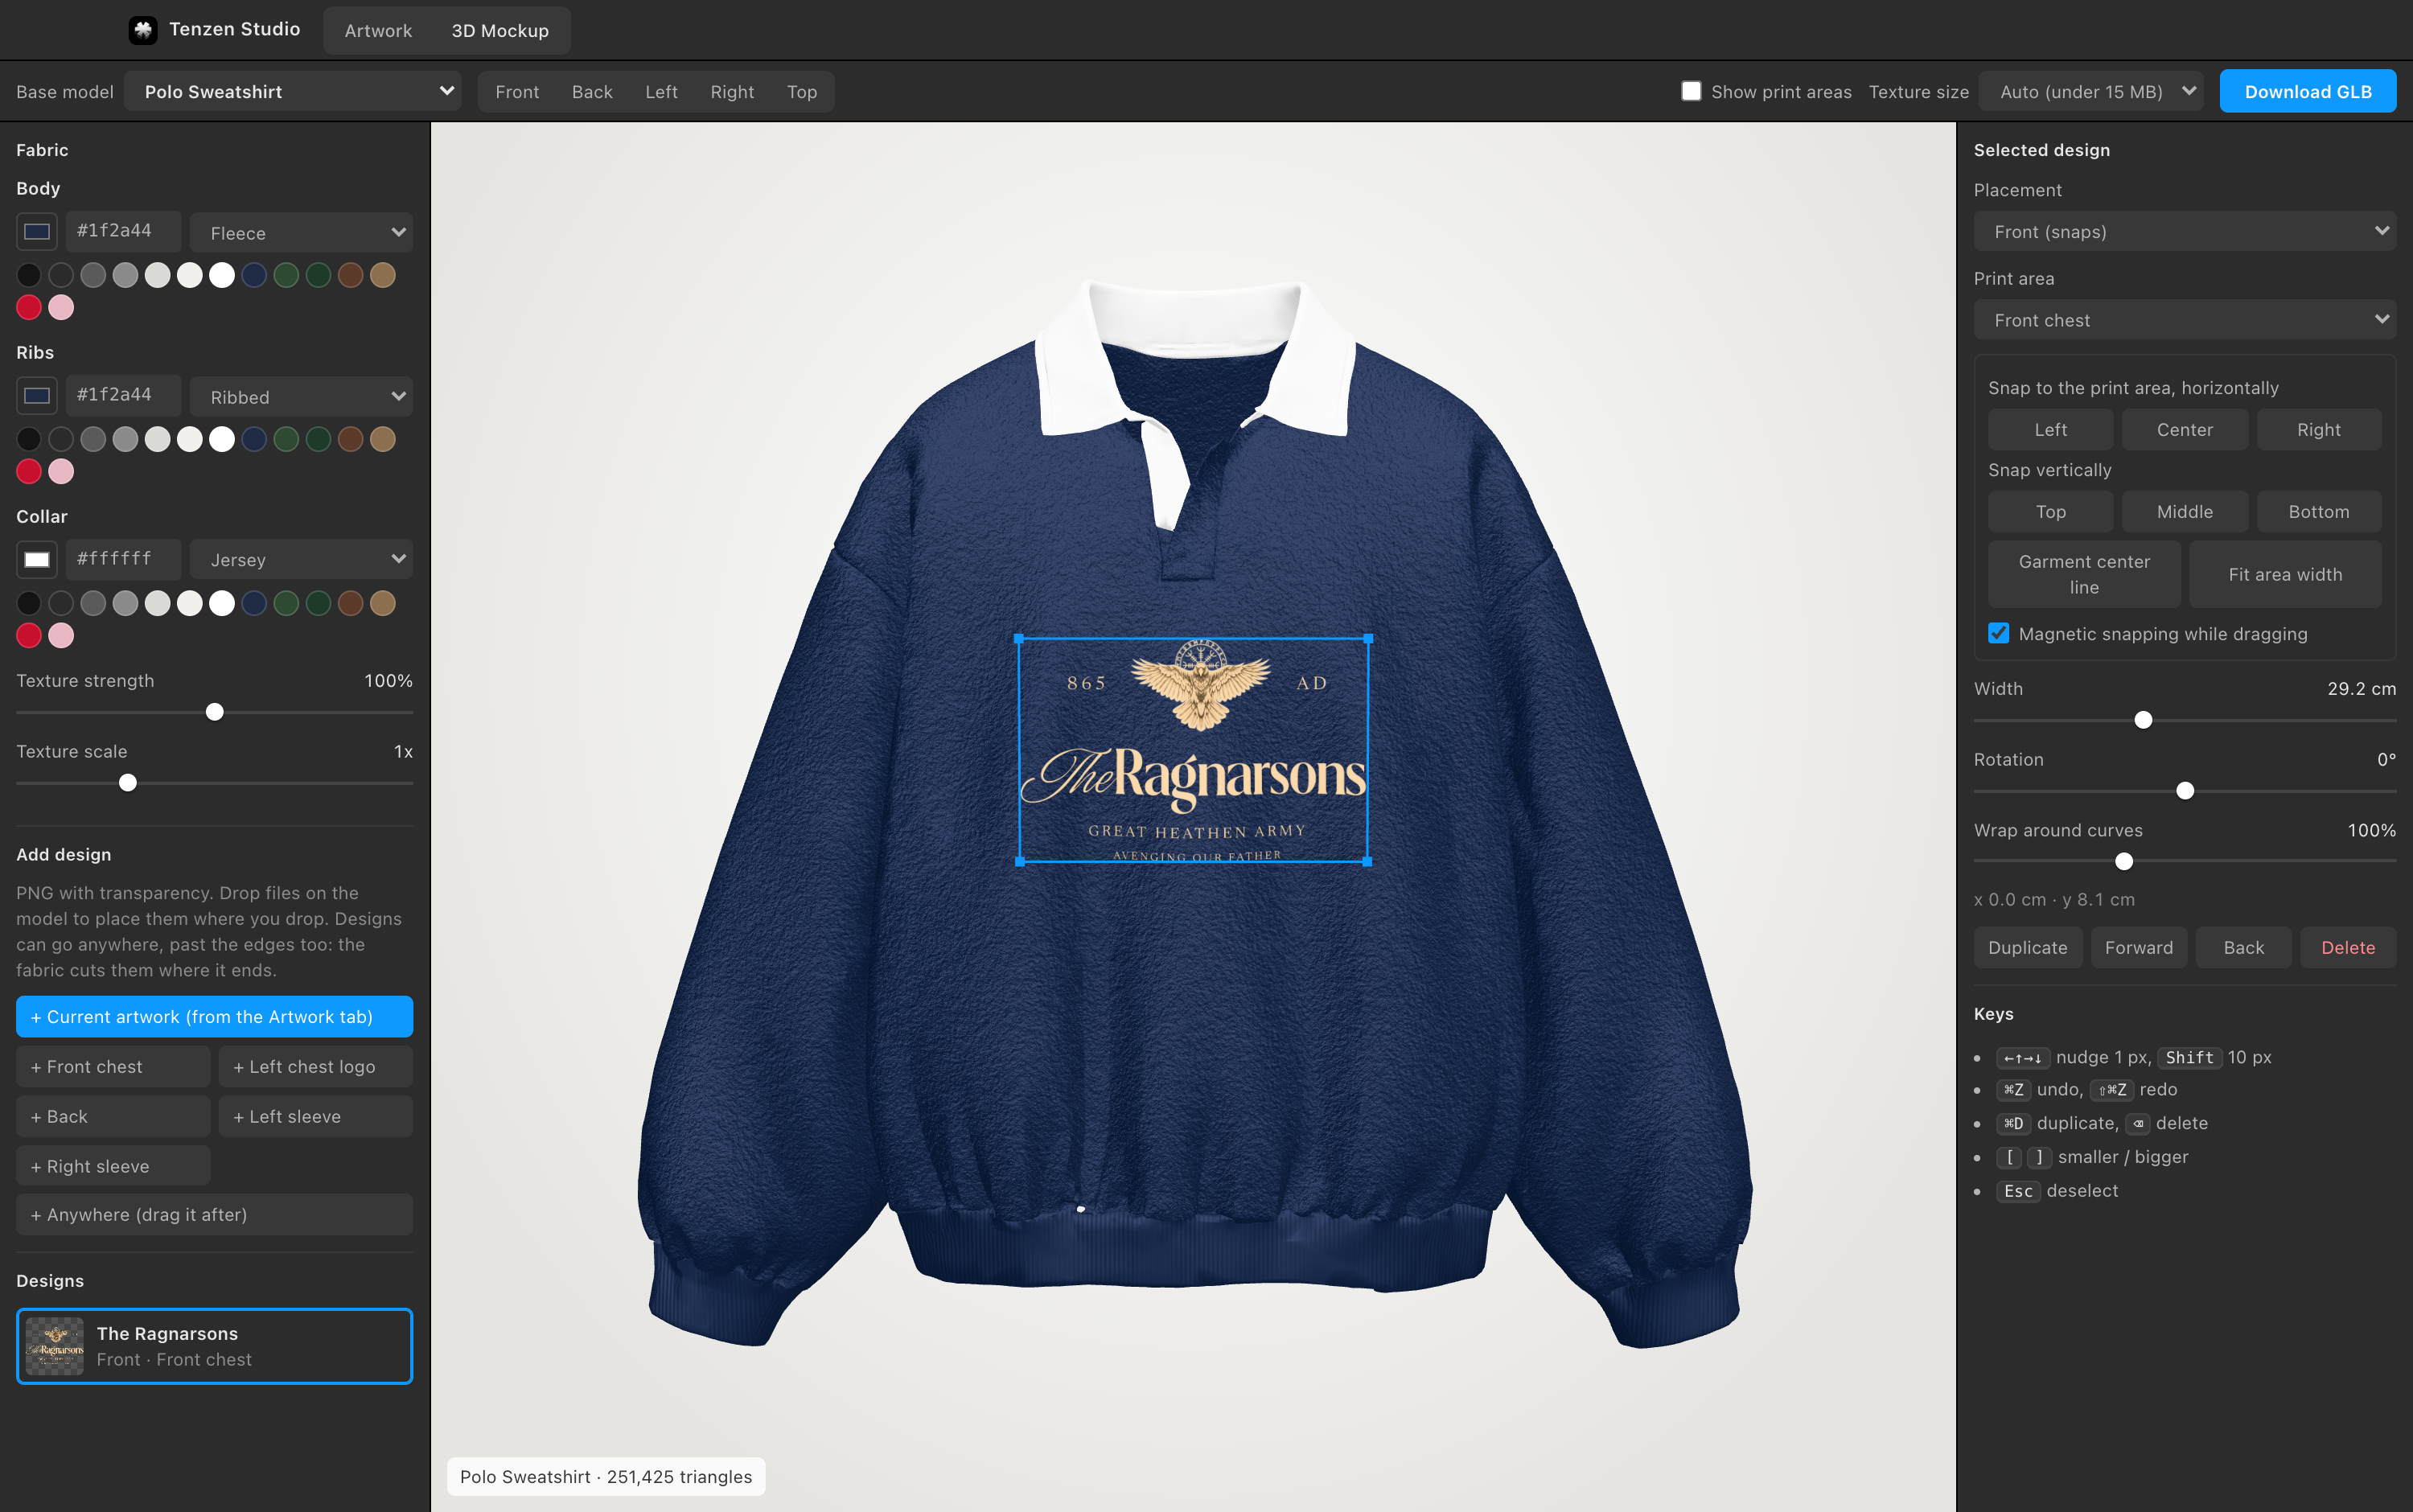The width and height of the screenshot is (2413, 1512).
Task: Bring the design Forward
Action: (2139, 947)
